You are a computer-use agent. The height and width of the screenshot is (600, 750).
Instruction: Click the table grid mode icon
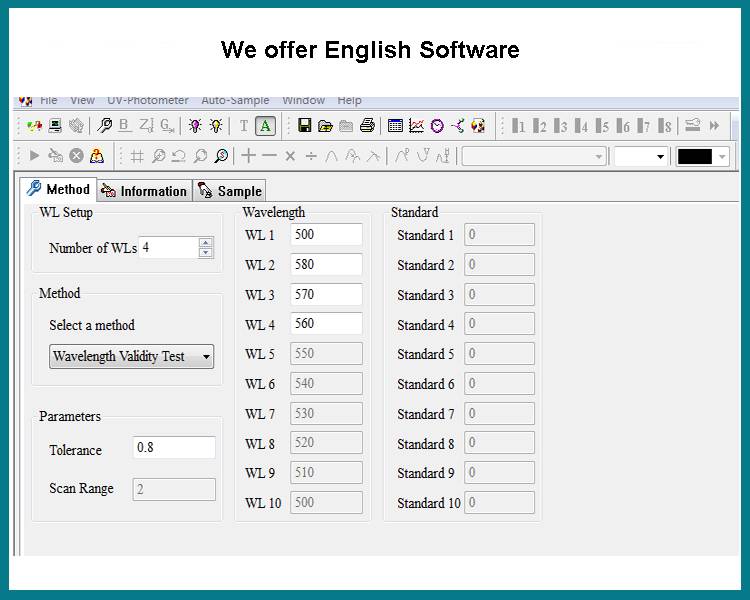coord(395,126)
